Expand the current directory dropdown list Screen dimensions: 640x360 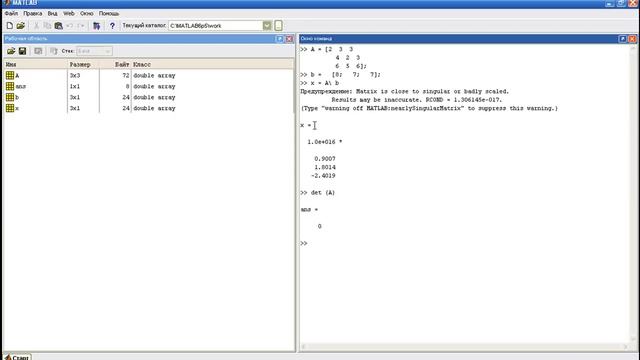click(x=267, y=26)
